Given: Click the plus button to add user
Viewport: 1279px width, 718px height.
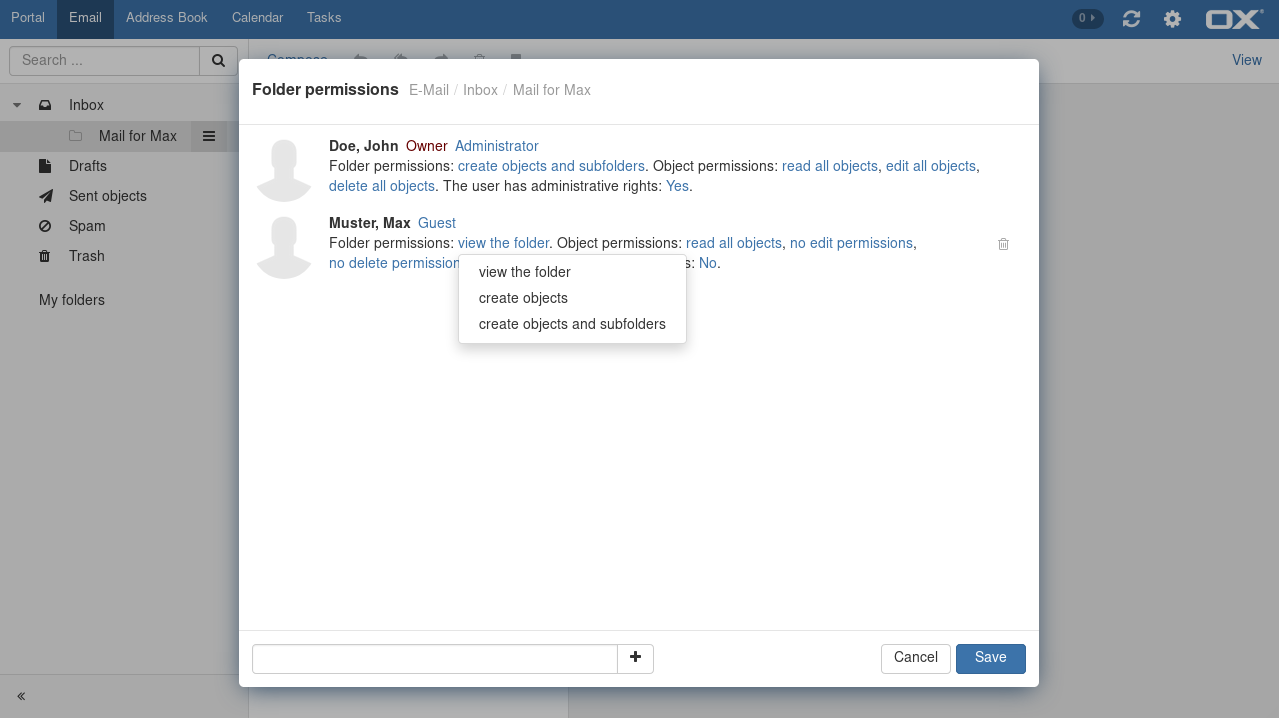Looking at the screenshot, I should (635, 658).
